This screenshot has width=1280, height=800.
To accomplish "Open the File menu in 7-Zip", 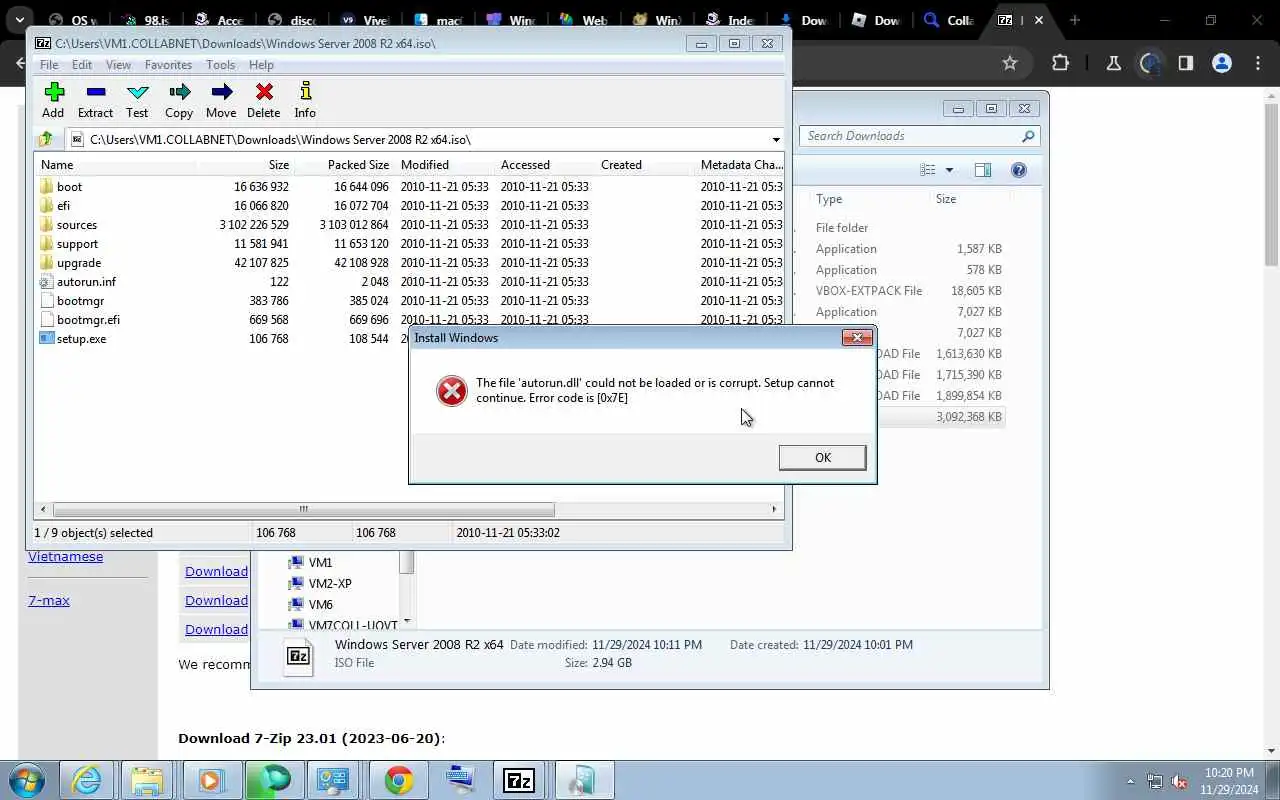I will [48, 65].
